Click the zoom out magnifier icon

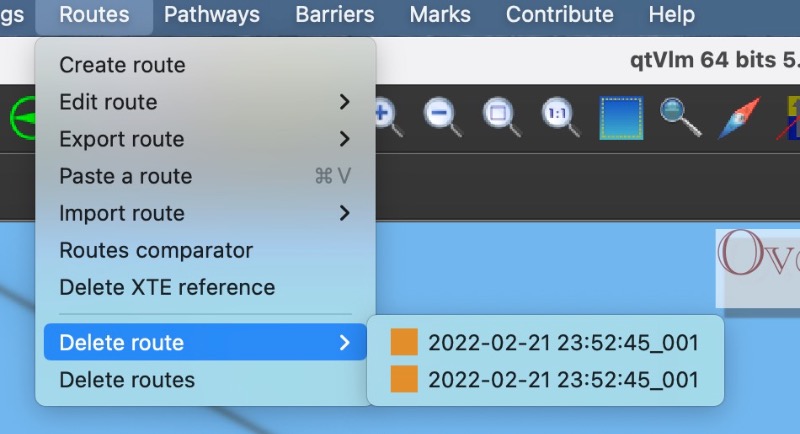443,117
